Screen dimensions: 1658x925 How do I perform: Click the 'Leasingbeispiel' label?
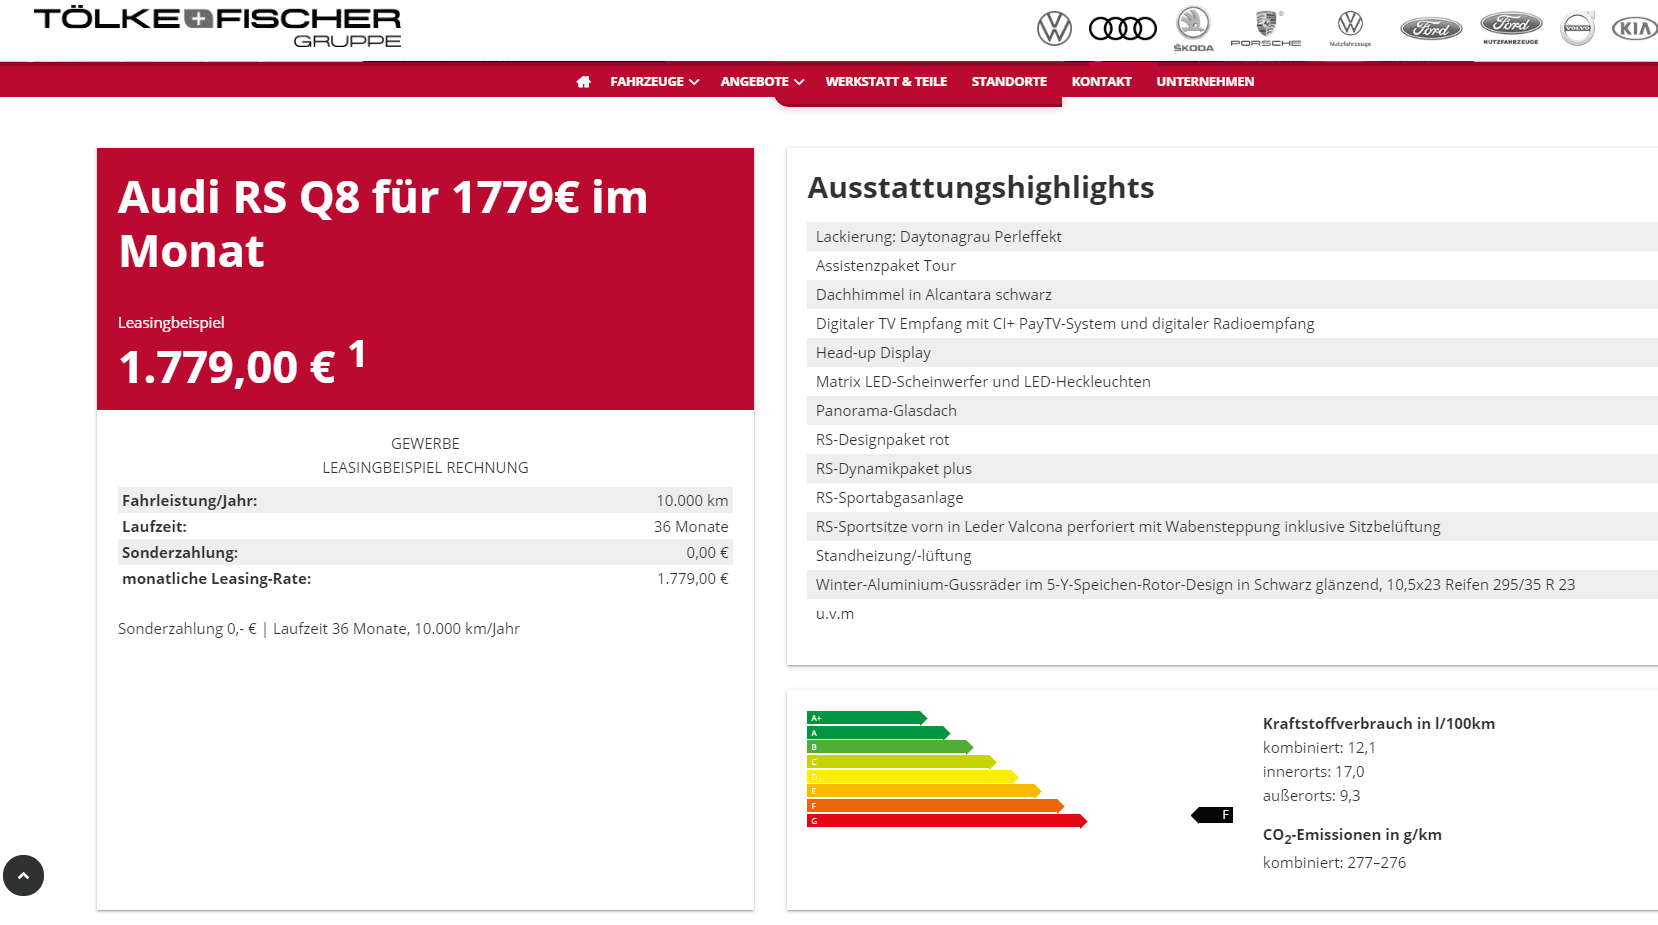[171, 322]
